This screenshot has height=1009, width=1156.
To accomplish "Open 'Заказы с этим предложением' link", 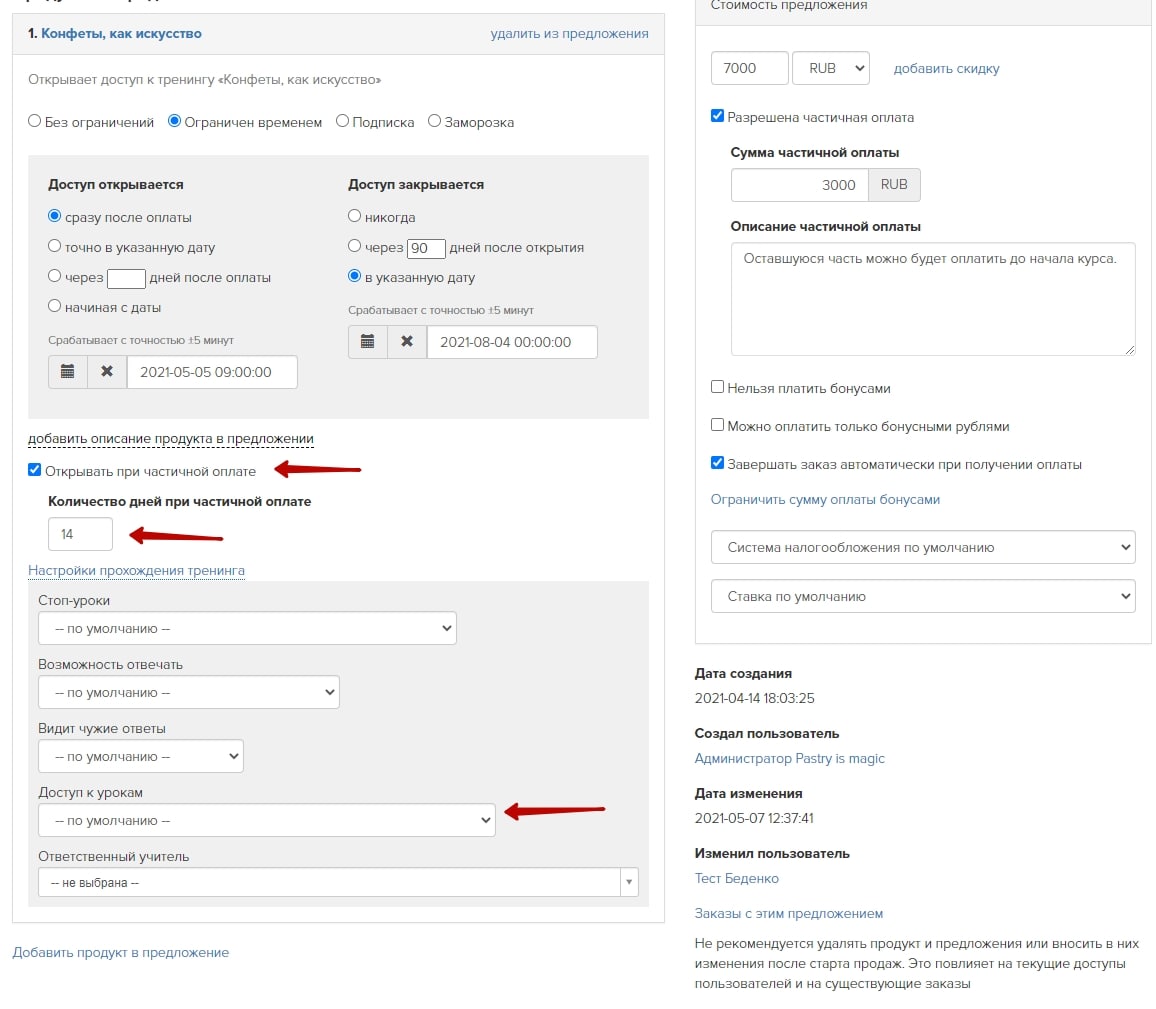I will (789, 913).
